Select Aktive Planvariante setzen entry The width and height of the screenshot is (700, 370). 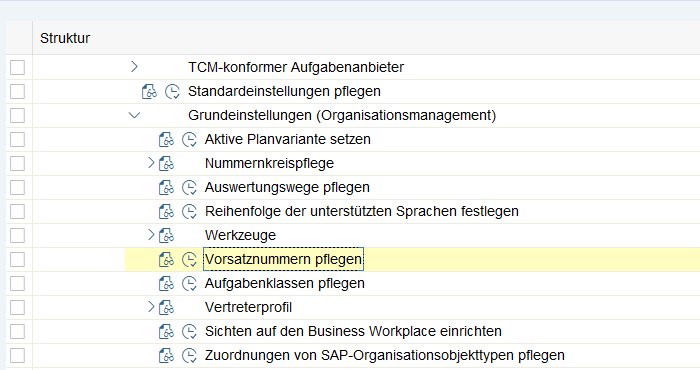[288, 140]
